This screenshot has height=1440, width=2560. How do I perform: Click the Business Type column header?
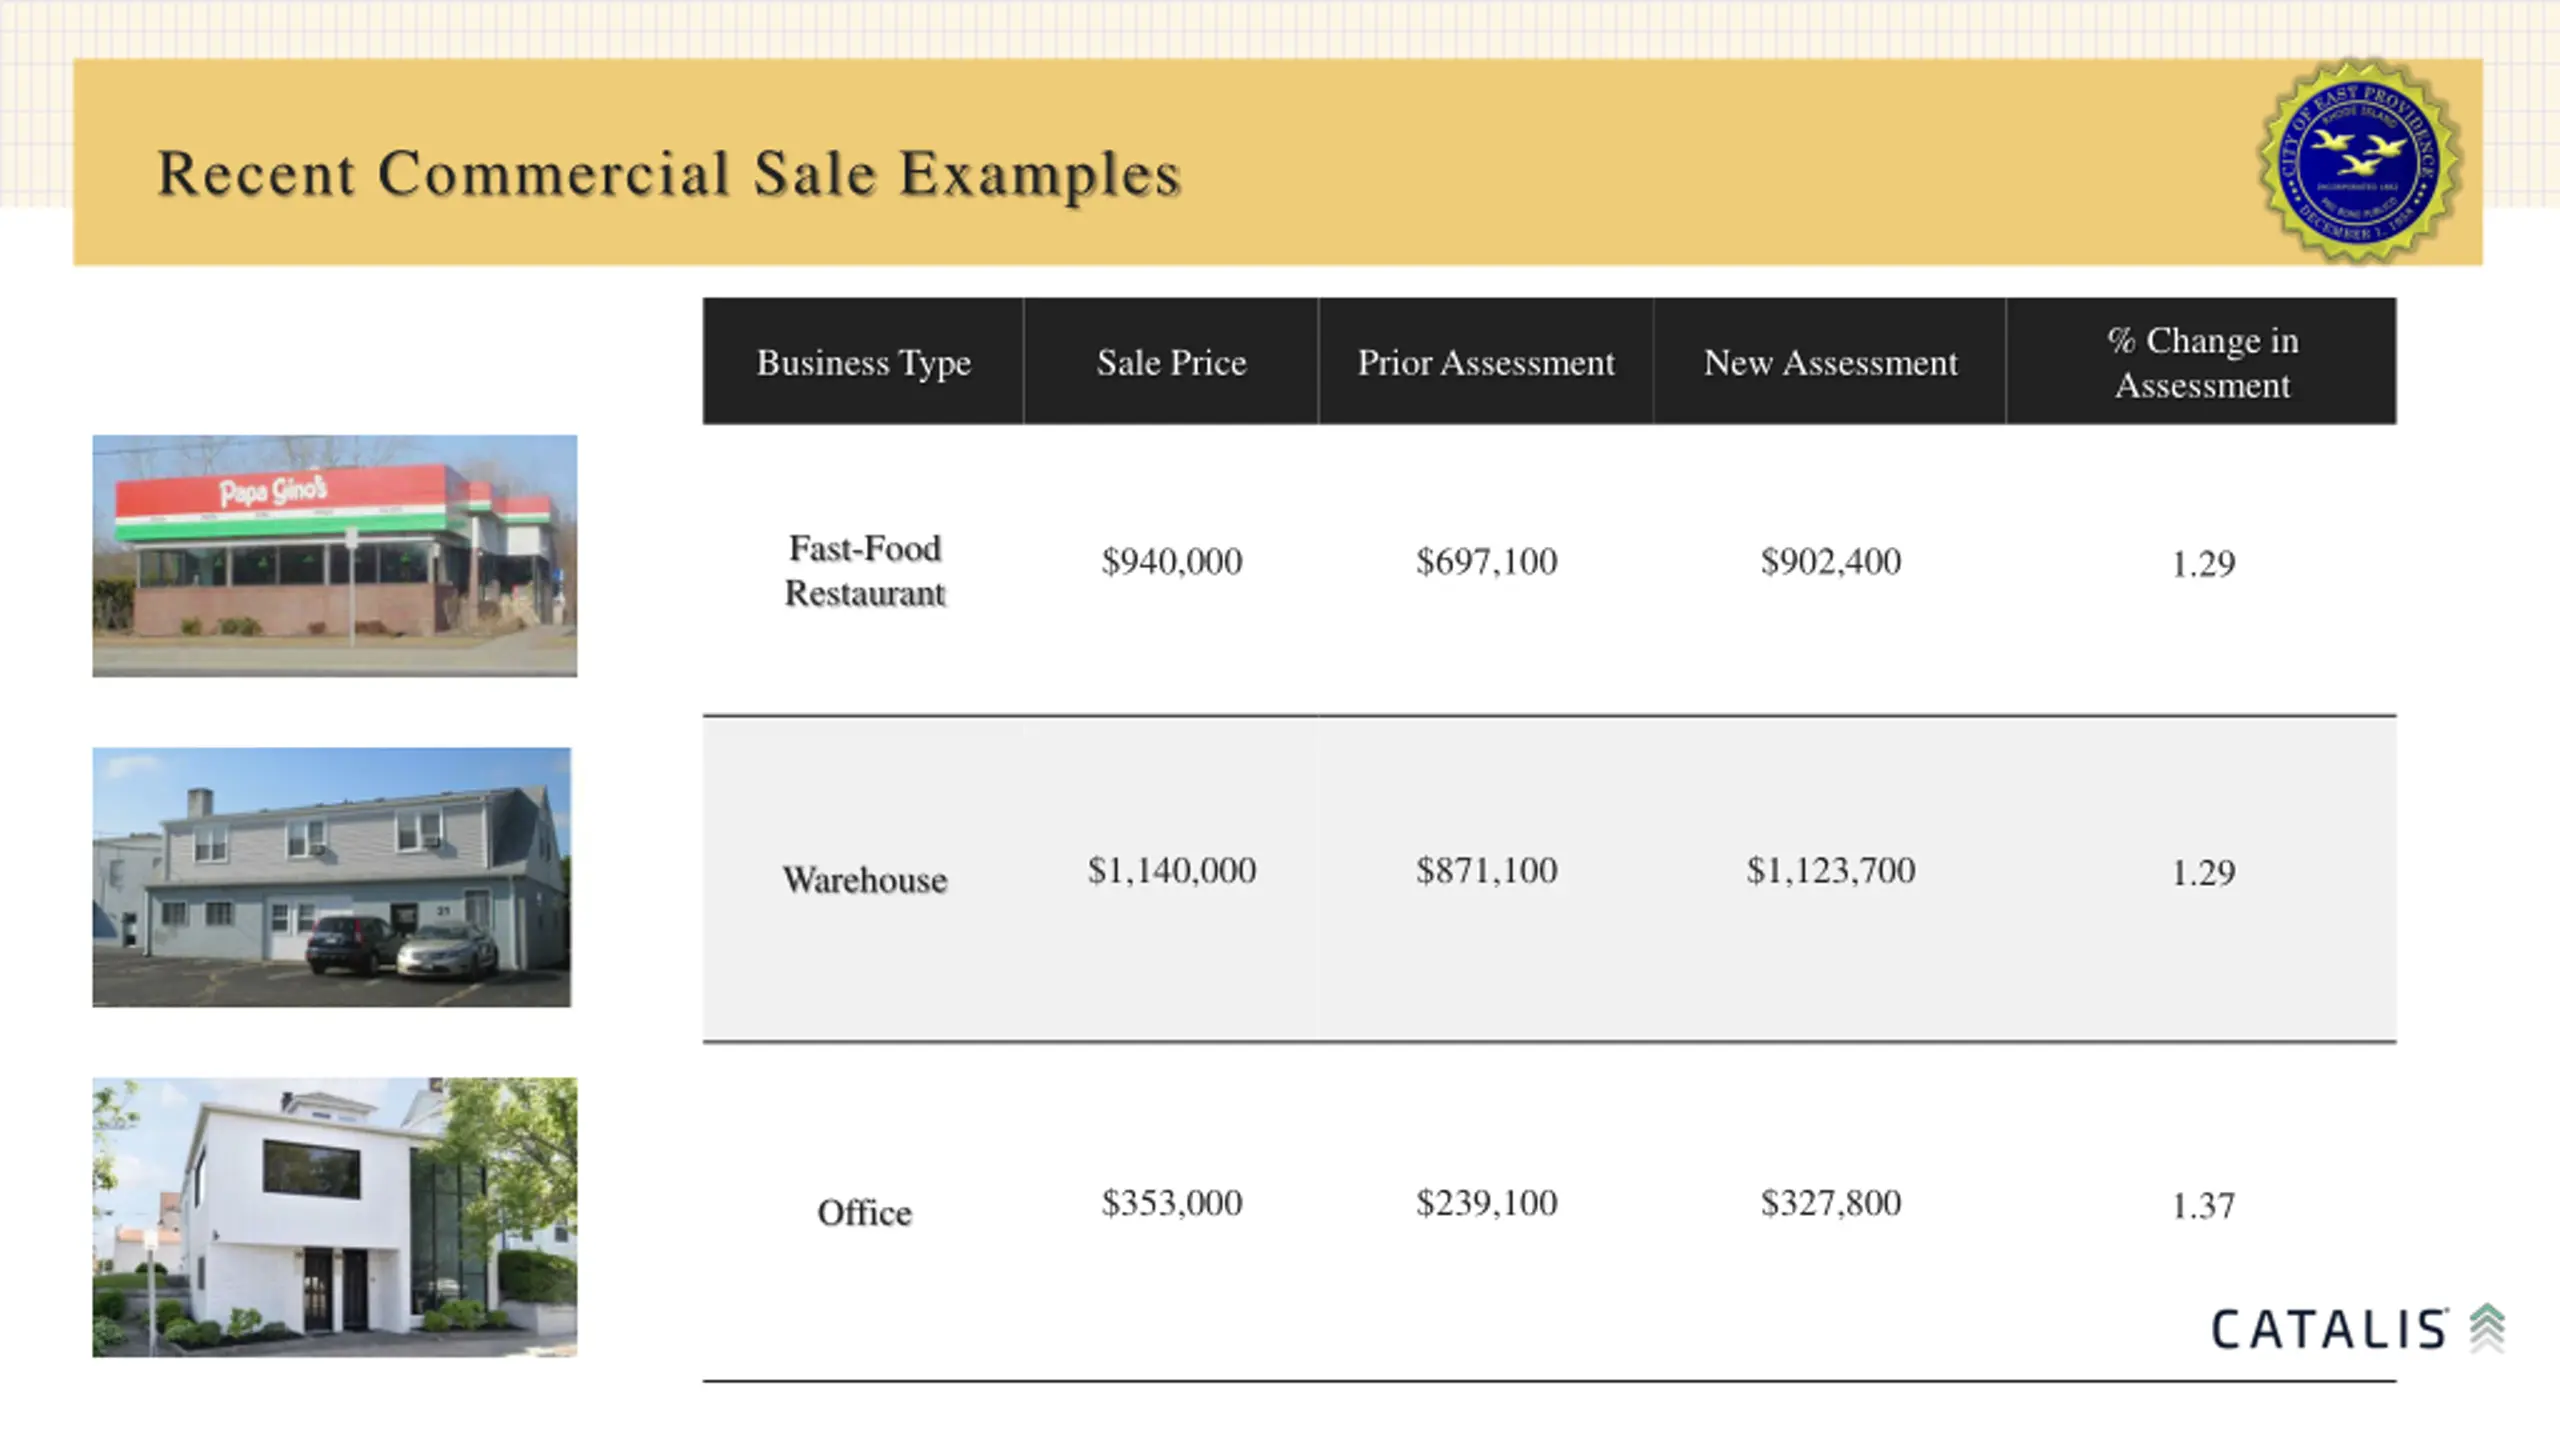[x=863, y=362]
